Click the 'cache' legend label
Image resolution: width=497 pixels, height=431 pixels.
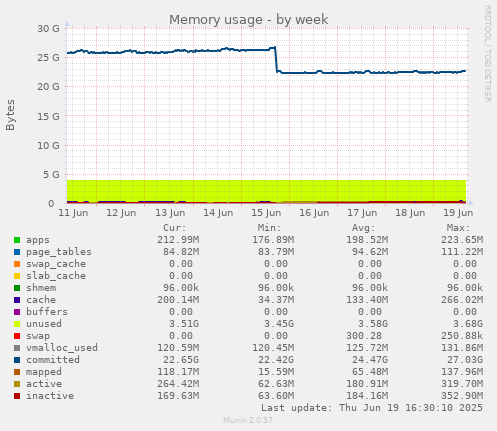41,300
